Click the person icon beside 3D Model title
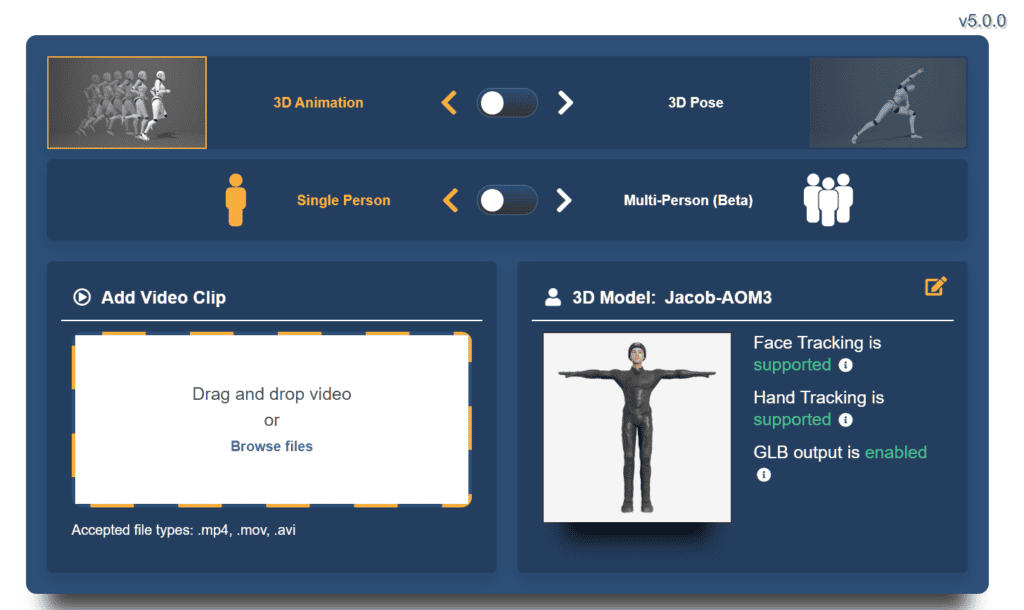Image resolution: width=1024 pixels, height=610 pixels. (553, 297)
